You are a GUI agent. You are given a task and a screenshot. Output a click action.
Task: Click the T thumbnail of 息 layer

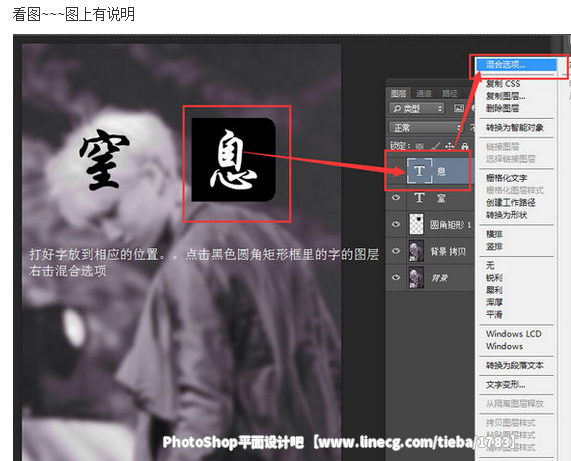pos(420,170)
